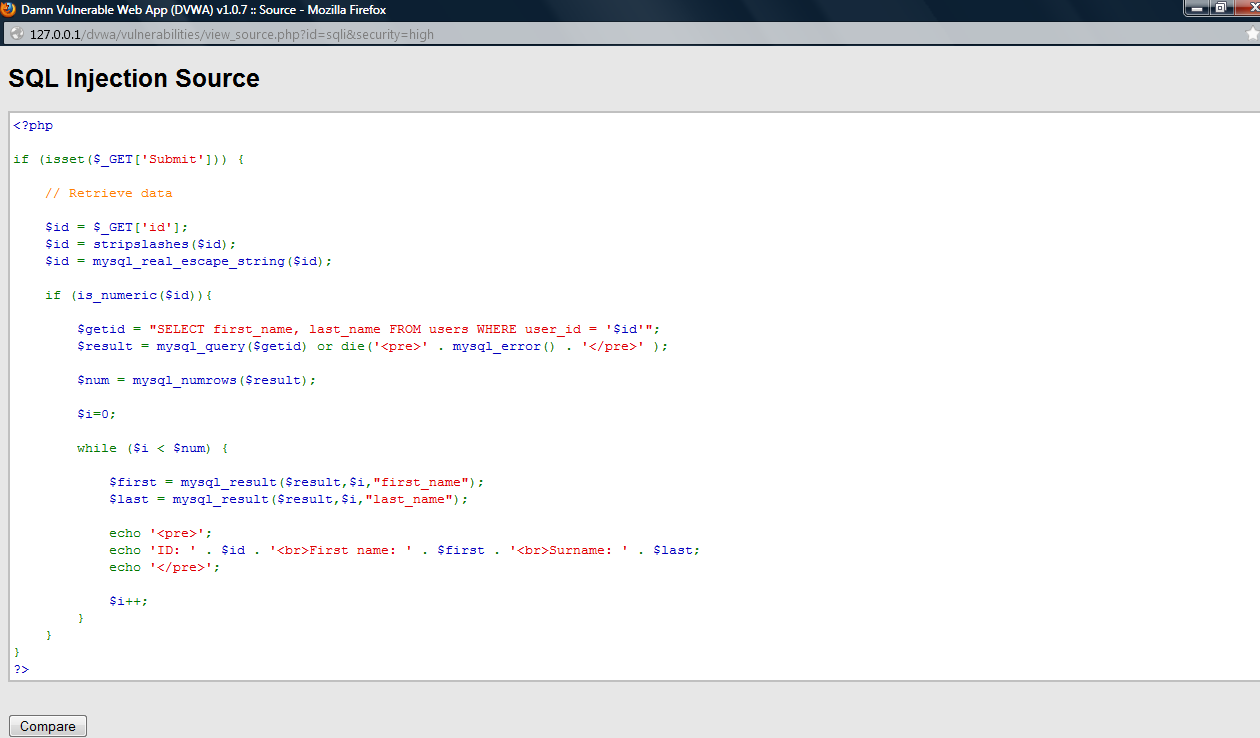Click the echo 'ID: ' output line
This screenshot has height=738, width=1260.
405,550
